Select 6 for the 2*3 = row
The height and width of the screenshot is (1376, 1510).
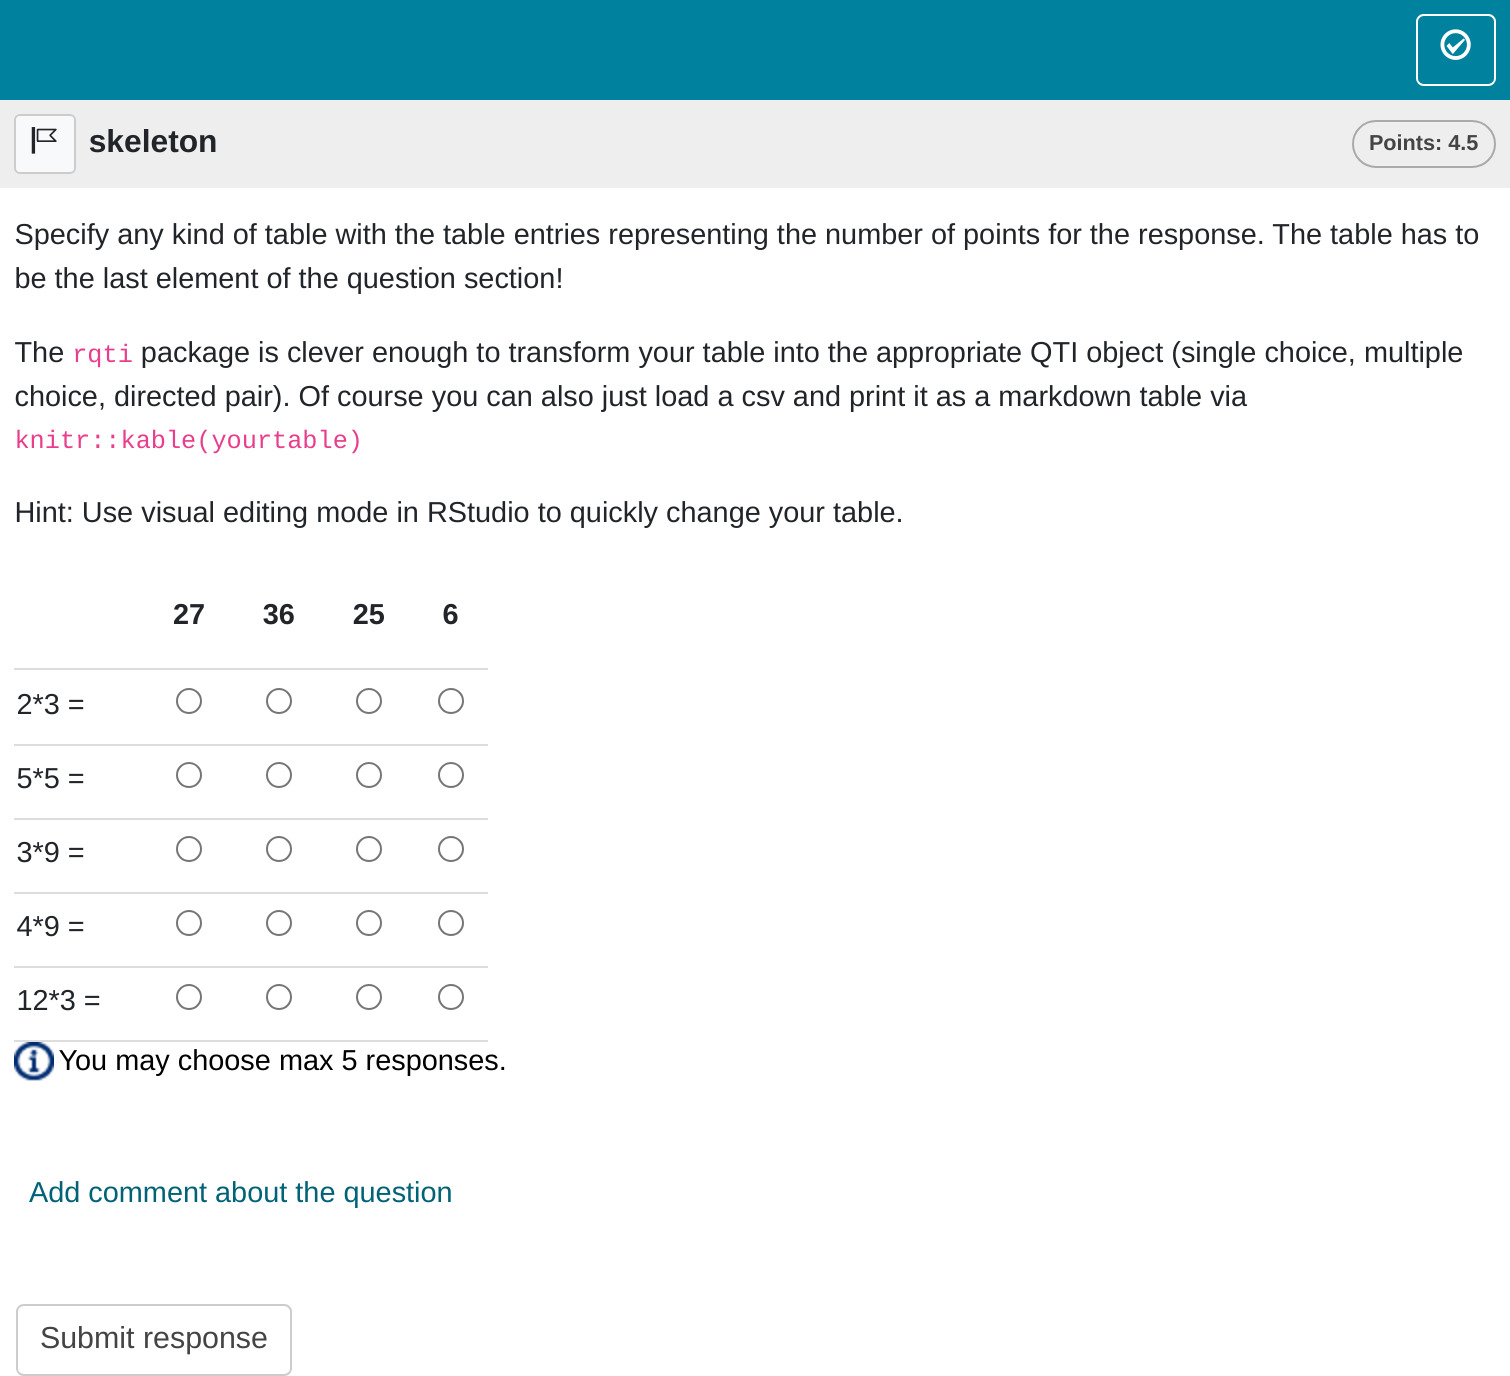tap(451, 701)
